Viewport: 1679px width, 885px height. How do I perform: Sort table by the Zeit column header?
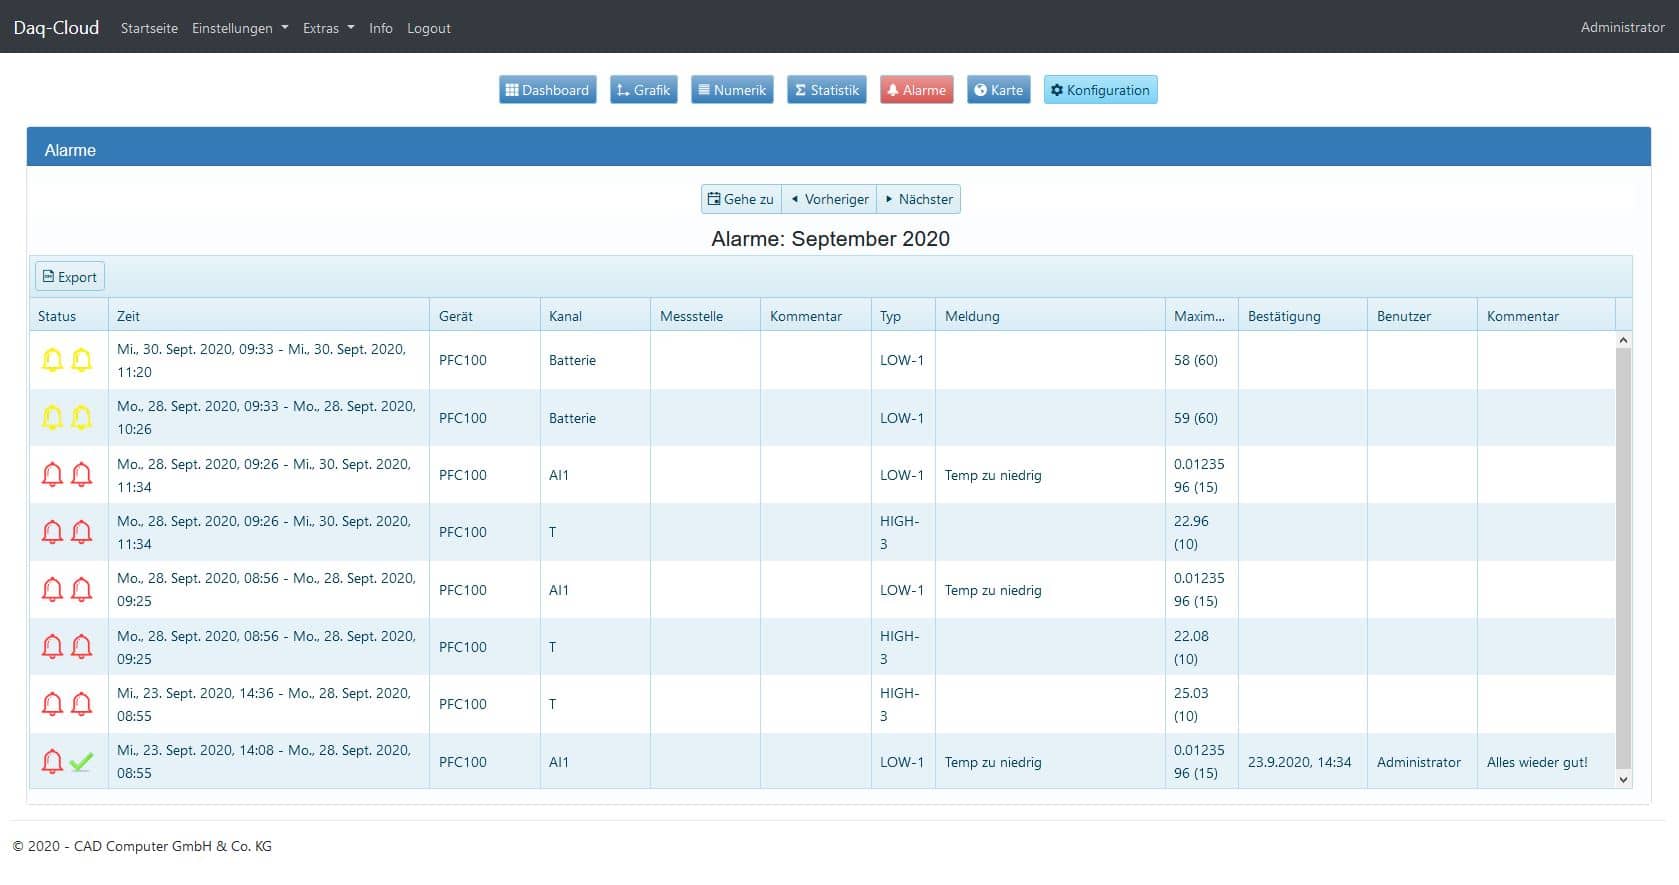click(128, 316)
